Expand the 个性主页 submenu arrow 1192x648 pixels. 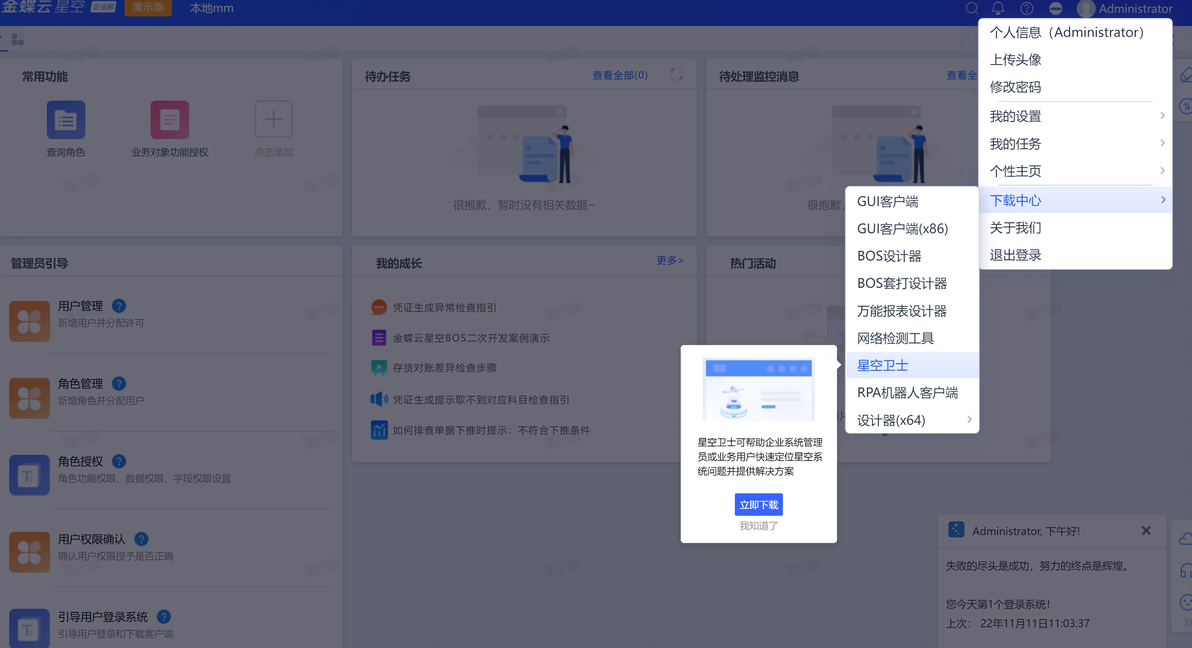coord(1162,170)
